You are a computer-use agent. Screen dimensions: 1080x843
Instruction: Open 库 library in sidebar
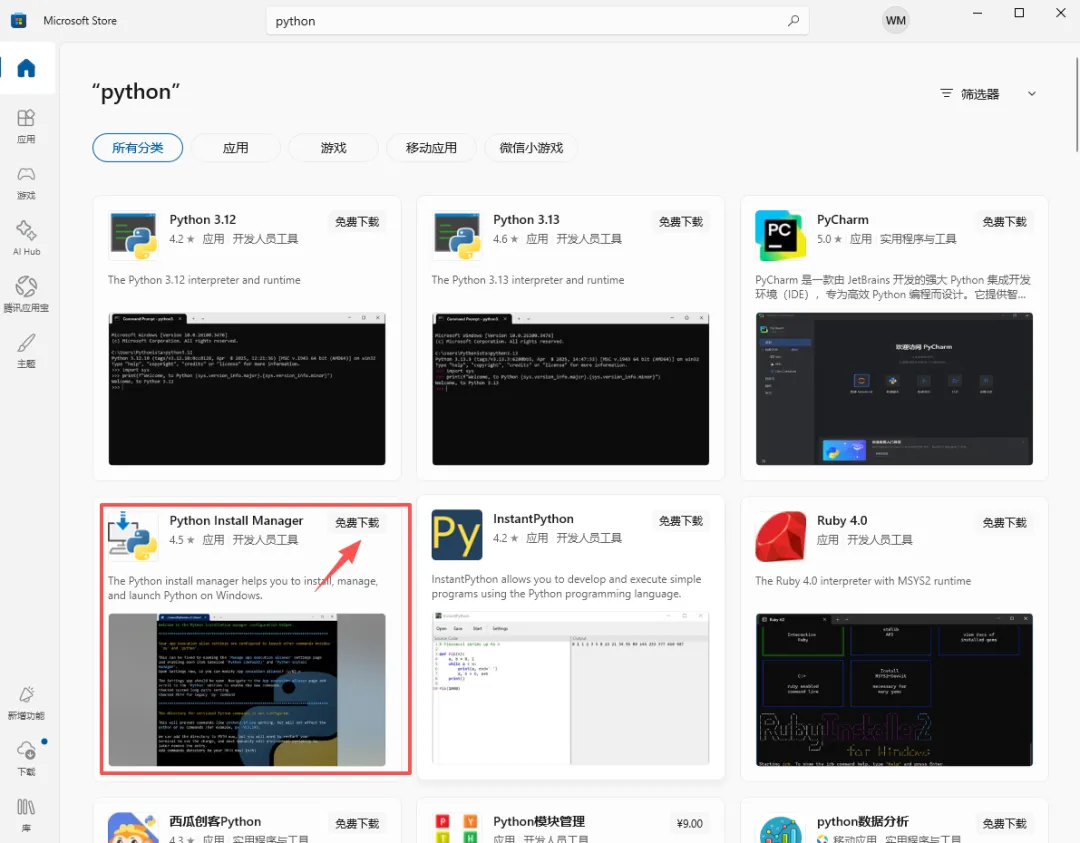point(26,815)
